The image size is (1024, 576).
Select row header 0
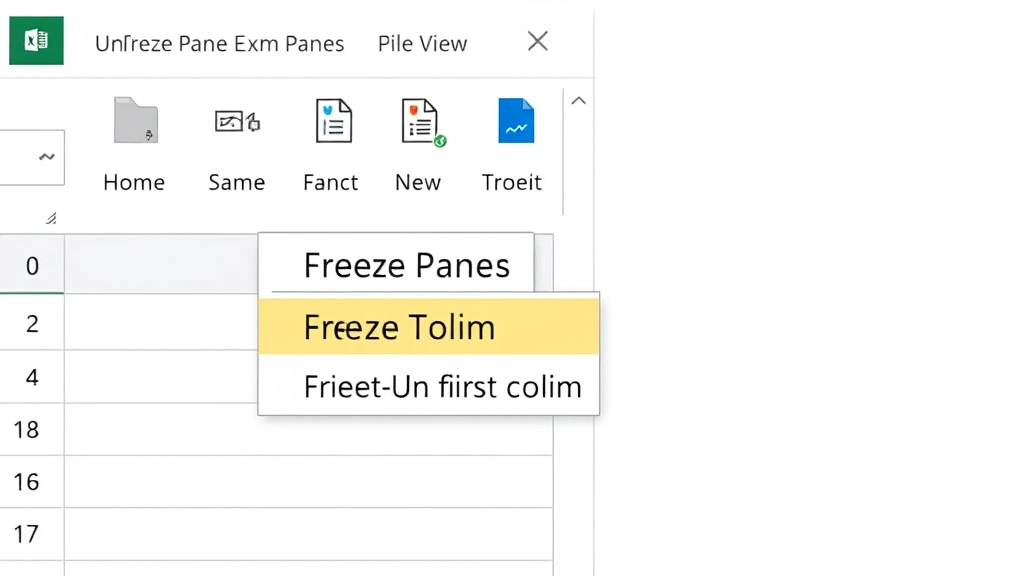click(x=31, y=265)
